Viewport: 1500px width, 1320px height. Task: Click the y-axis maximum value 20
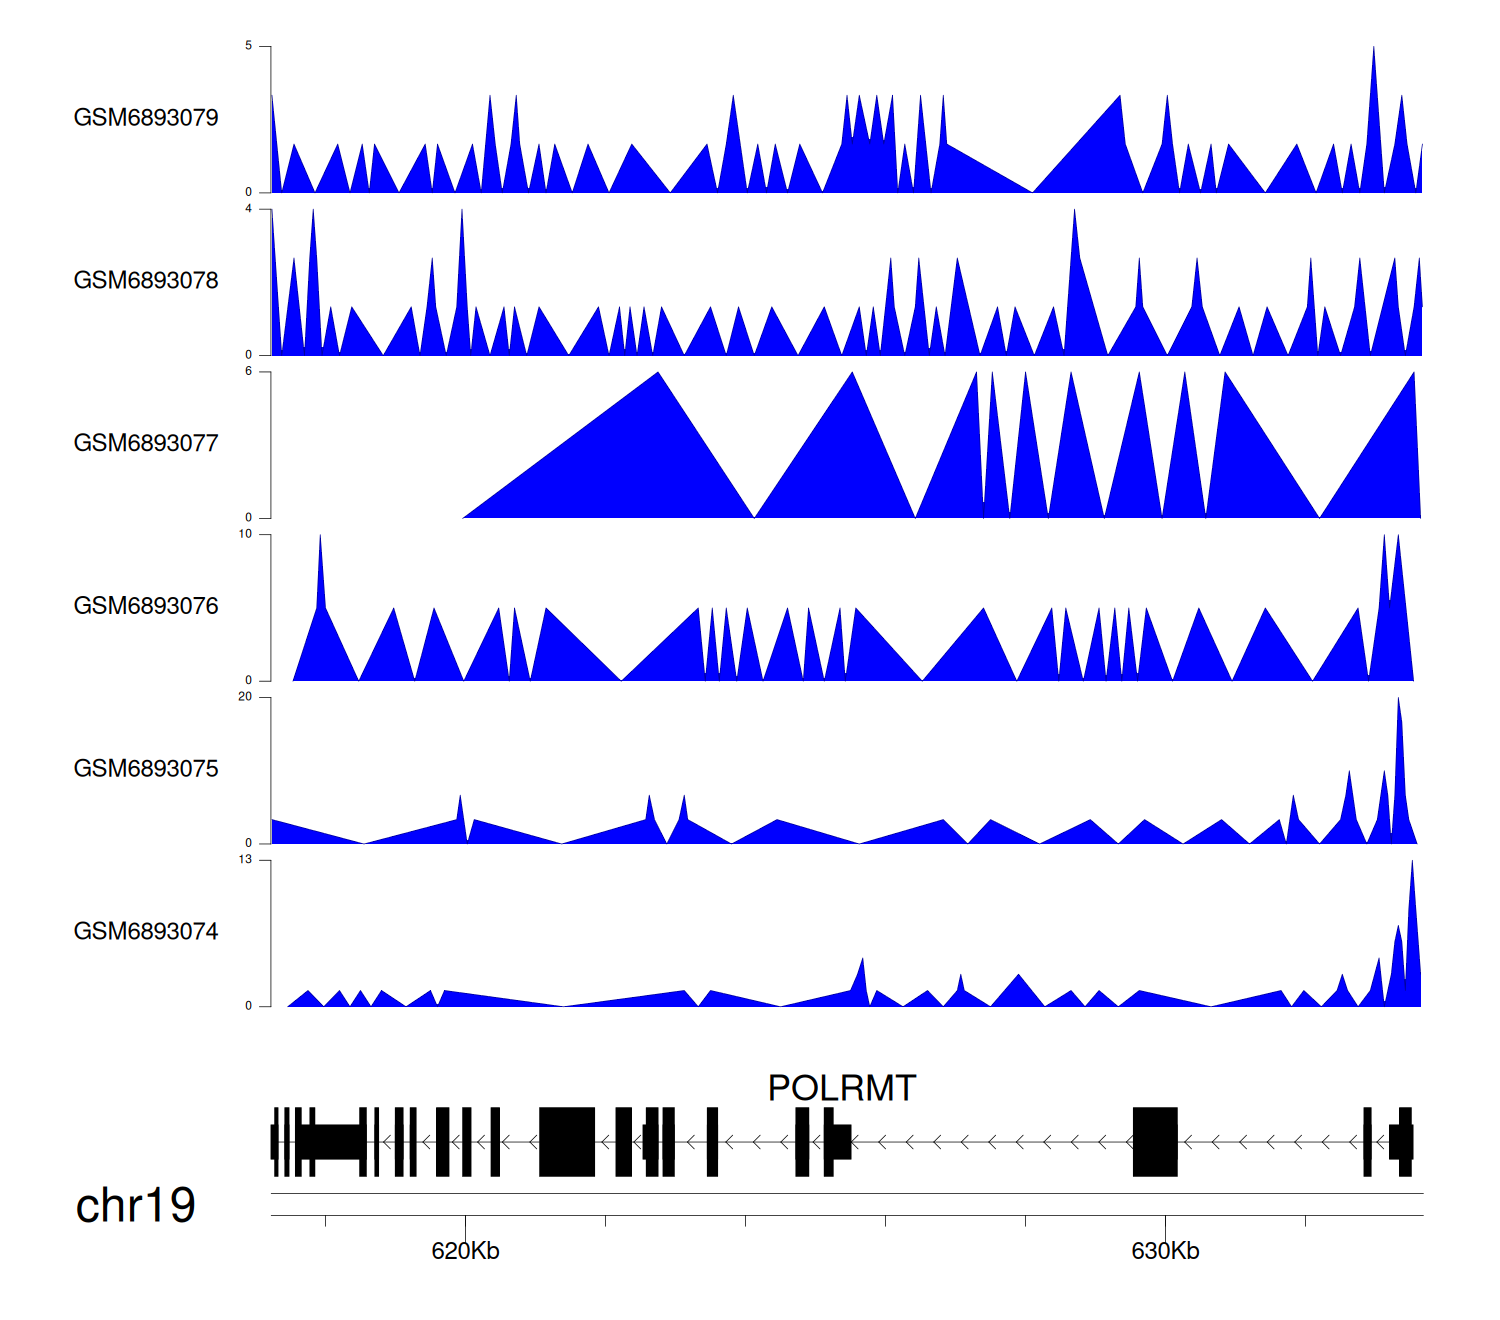245,697
